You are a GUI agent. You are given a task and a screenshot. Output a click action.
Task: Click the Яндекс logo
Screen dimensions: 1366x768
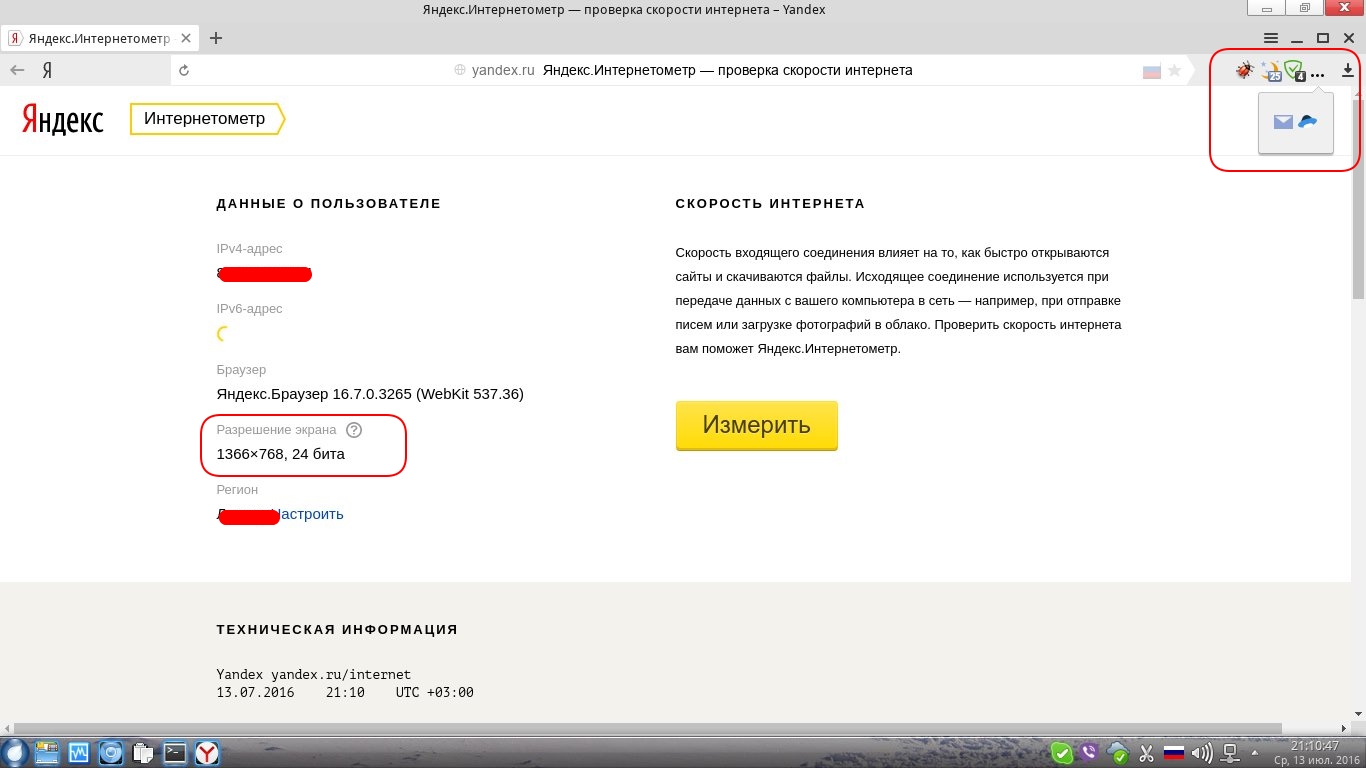62,120
